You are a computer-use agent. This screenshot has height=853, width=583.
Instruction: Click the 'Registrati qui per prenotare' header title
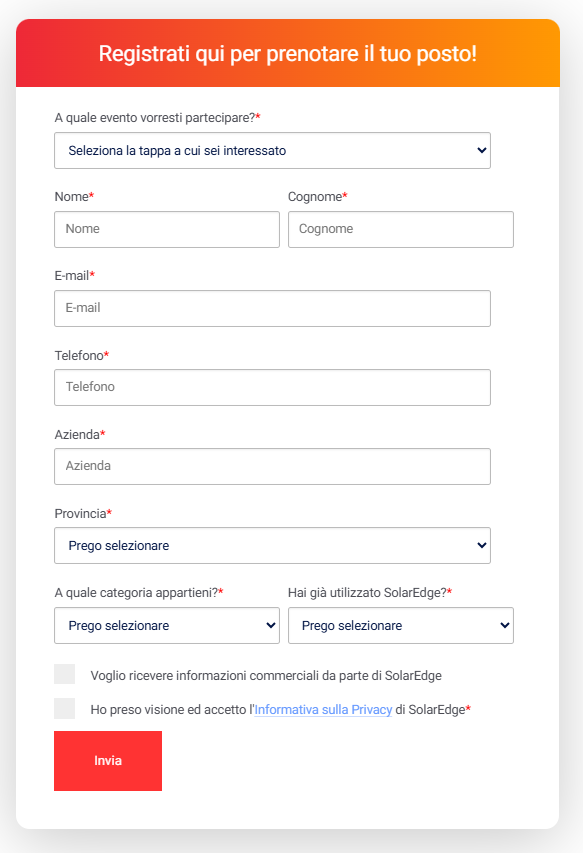coord(288,54)
